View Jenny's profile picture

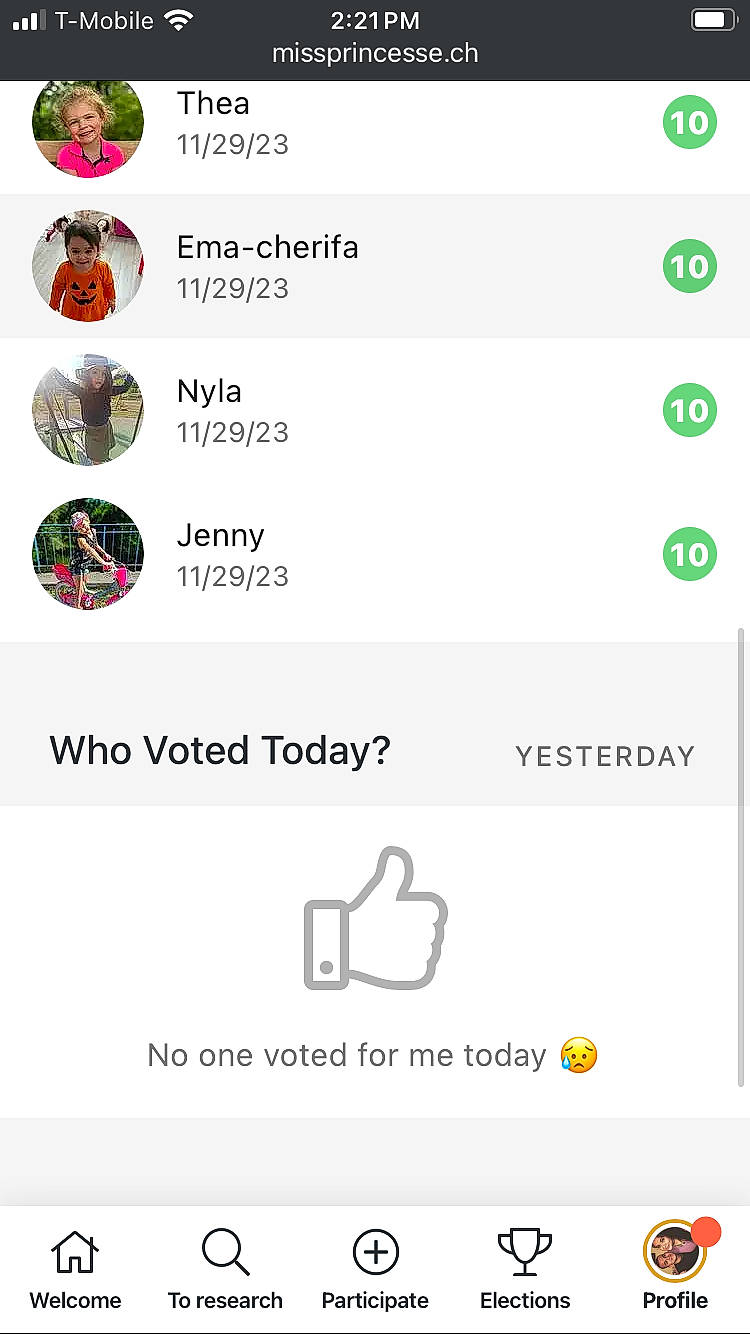(88, 554)
